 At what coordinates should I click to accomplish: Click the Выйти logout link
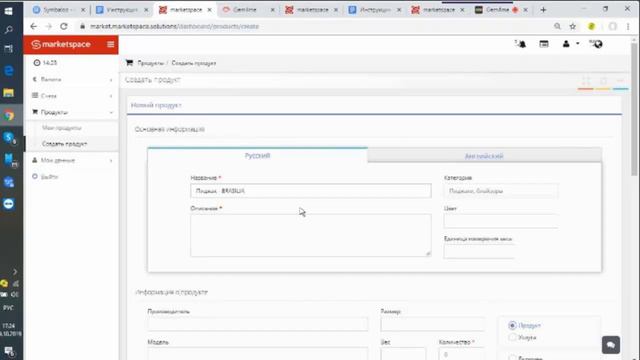49,177
